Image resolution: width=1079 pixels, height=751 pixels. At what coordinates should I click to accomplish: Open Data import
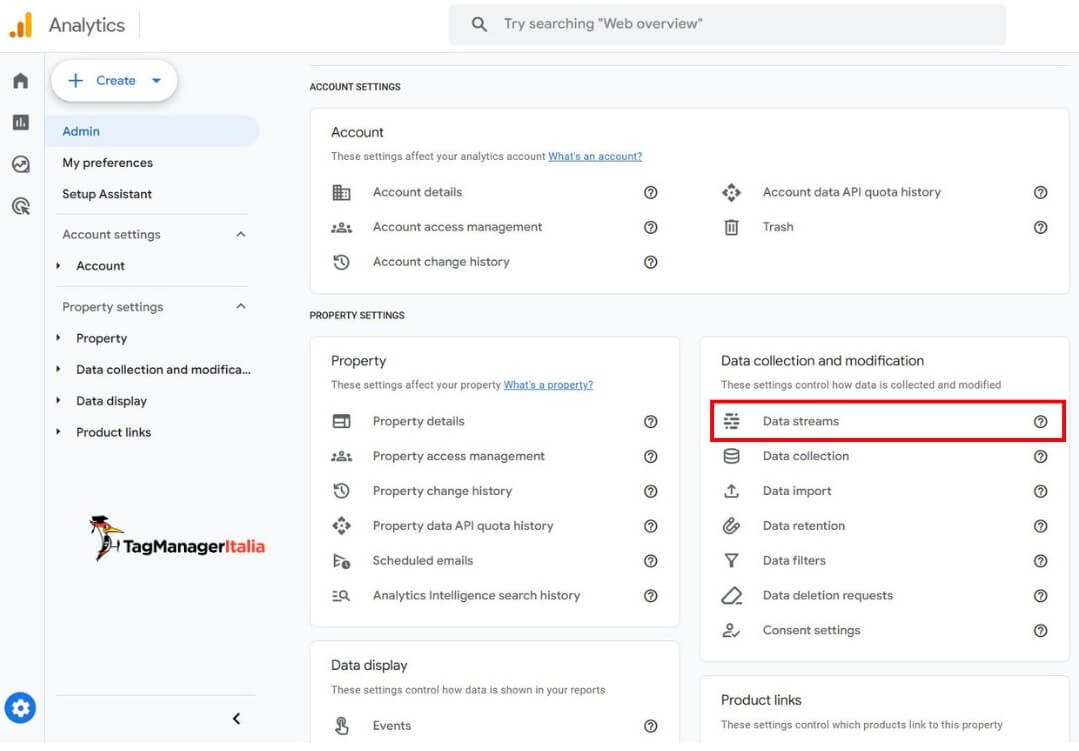point(797,491)
